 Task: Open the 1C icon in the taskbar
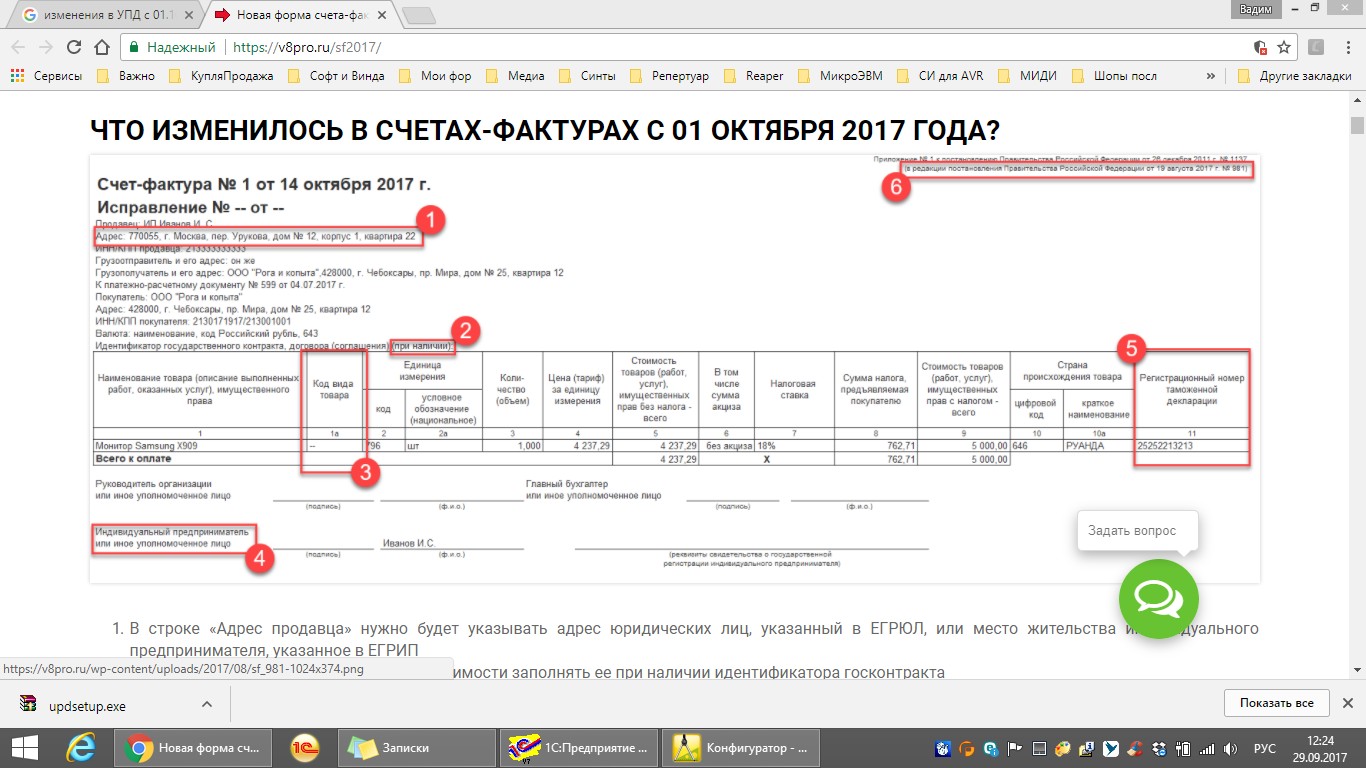coord(304,748)
